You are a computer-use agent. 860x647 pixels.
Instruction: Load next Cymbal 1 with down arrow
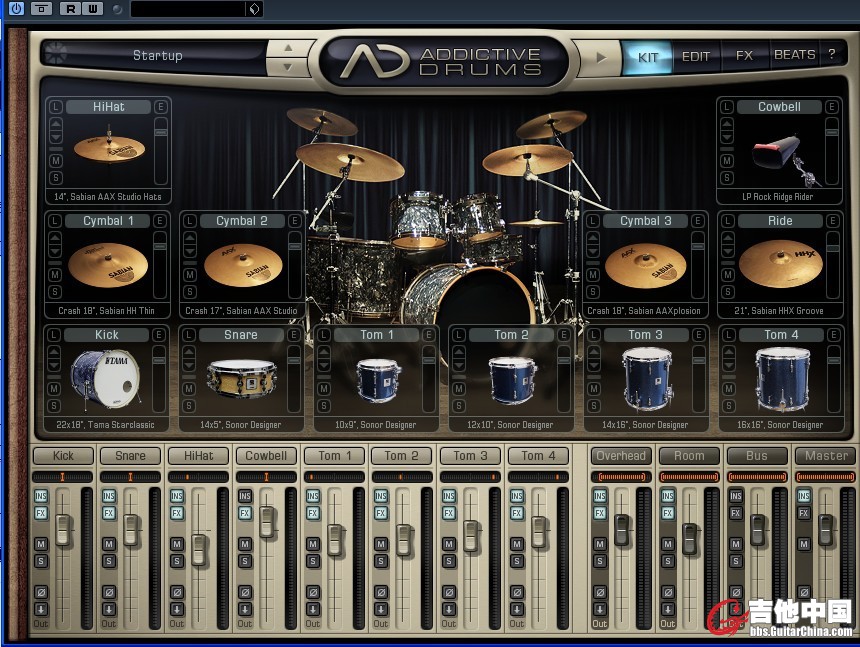[55, 252]
